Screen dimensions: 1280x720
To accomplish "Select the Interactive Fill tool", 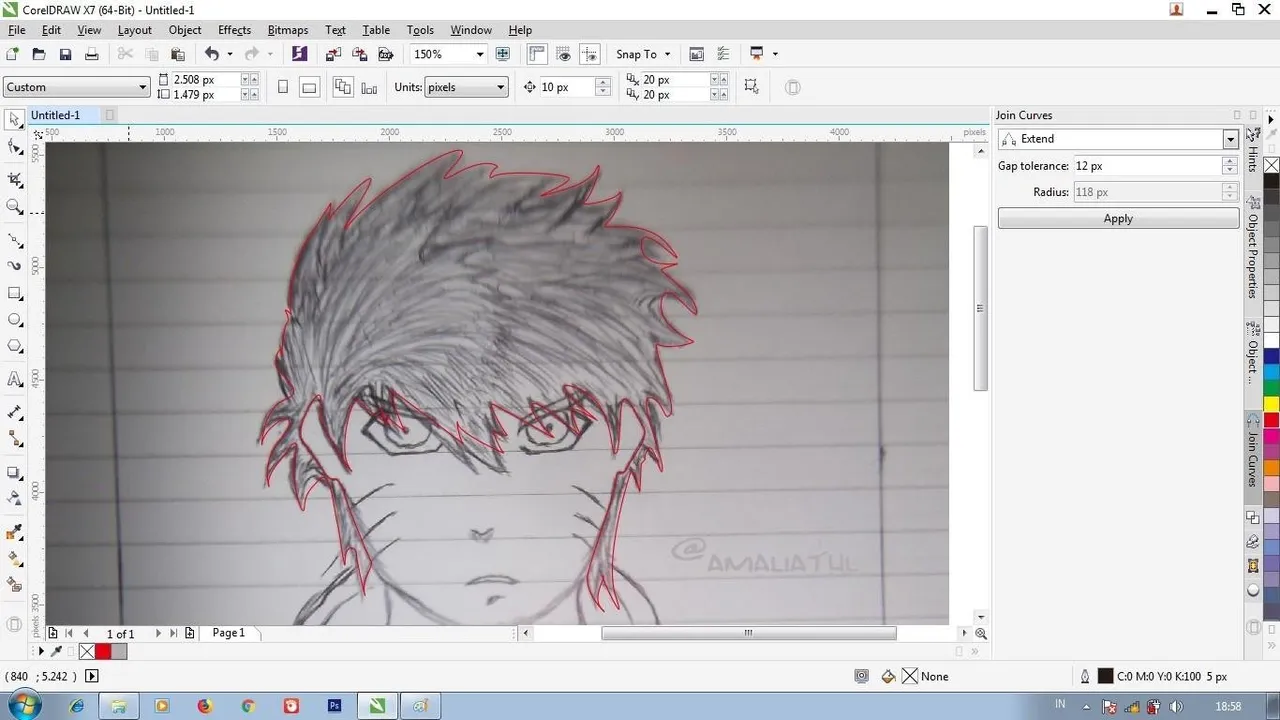I will [14, 558].
